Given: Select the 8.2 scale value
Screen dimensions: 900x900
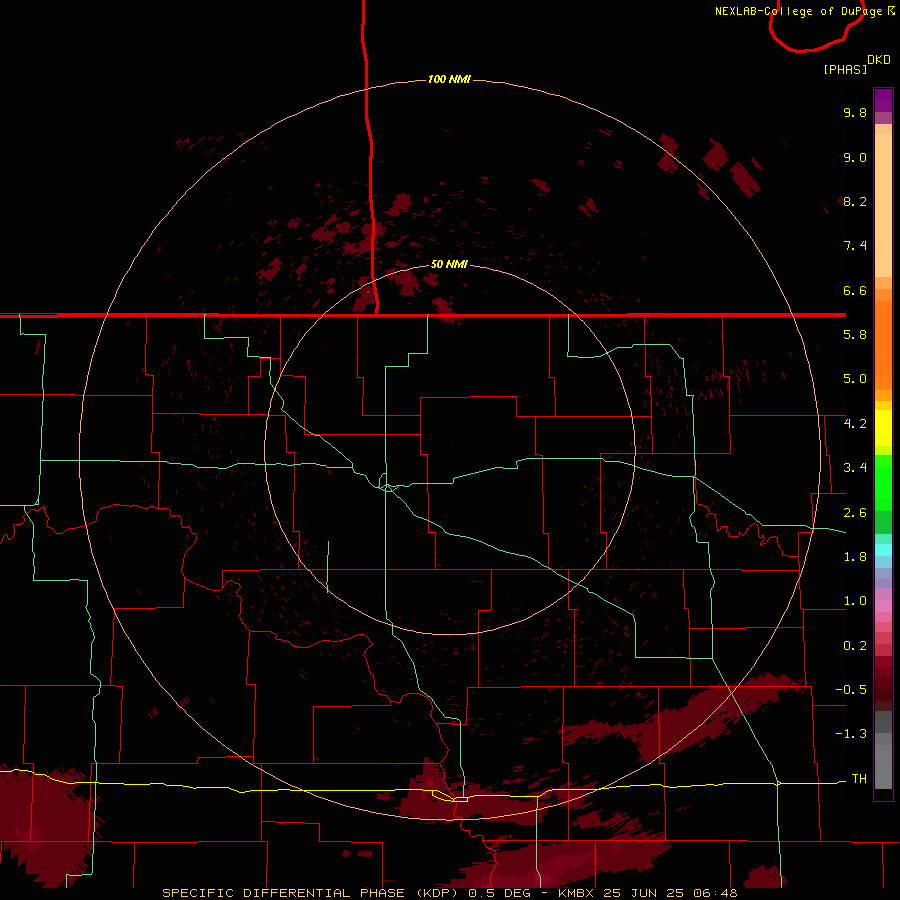Looking at the screenshot, I should pos(855,201).
